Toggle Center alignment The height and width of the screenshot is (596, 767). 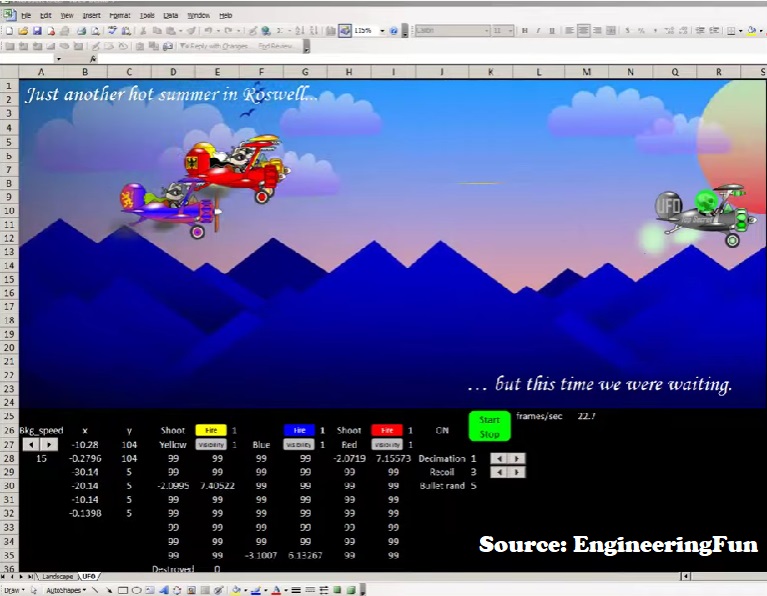tap(583, 31)
